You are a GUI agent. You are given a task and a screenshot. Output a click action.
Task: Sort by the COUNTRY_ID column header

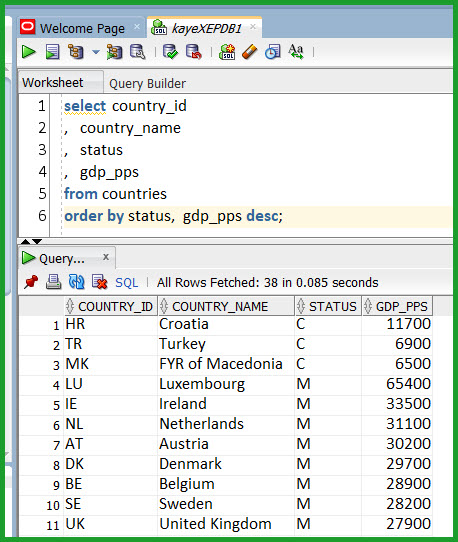[111, 306]
